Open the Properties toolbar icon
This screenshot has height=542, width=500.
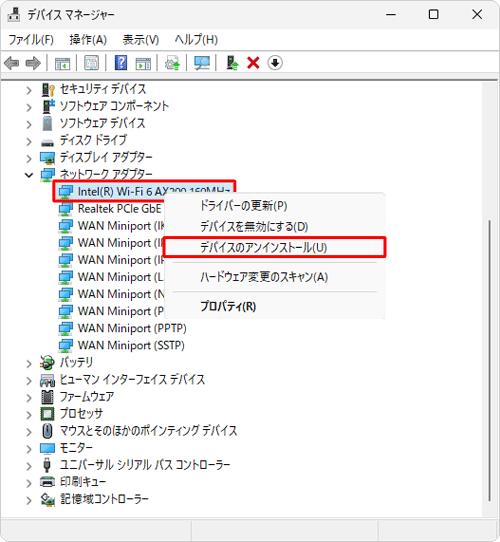click(92, 63)
